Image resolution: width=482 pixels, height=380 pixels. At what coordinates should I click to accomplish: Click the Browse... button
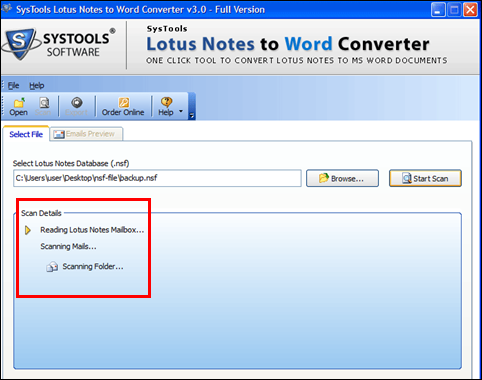coord(342,178)
